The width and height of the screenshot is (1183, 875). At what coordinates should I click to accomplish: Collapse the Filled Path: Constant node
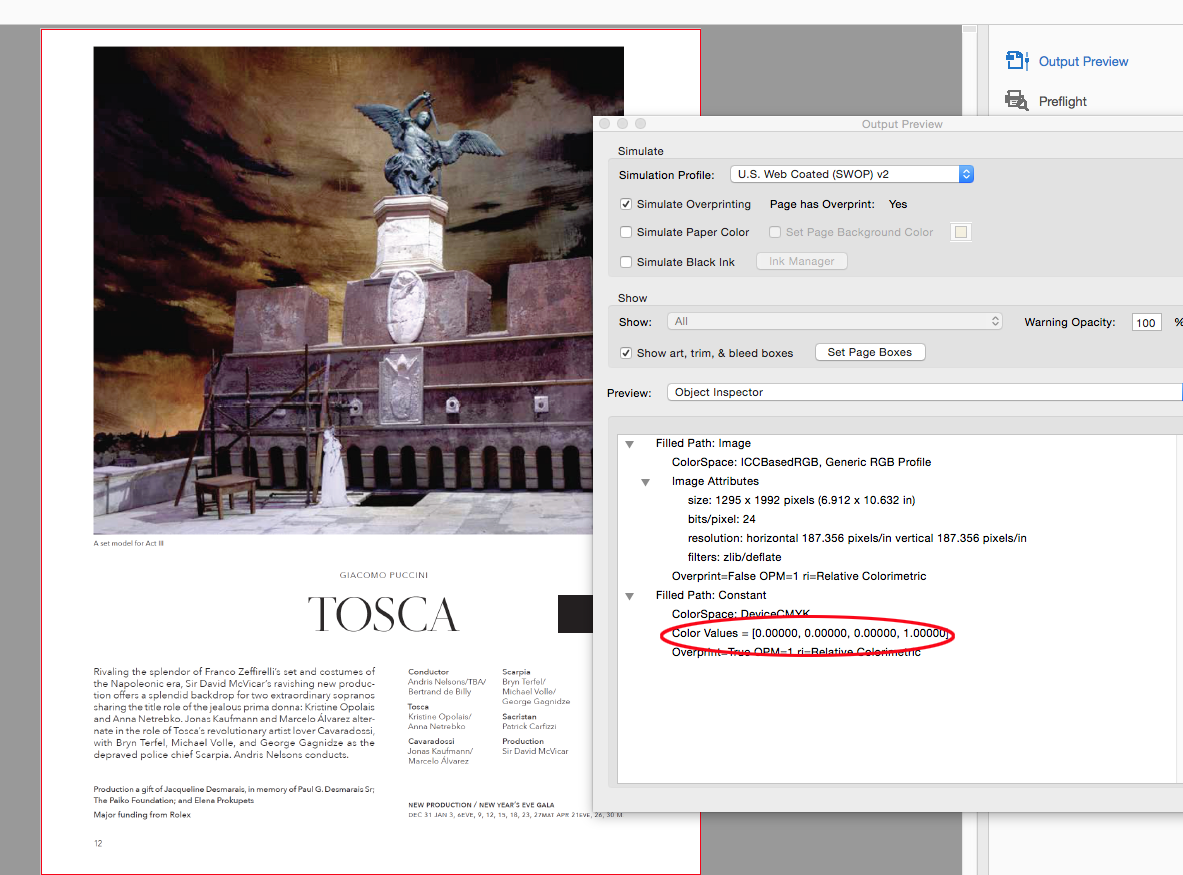629,596
